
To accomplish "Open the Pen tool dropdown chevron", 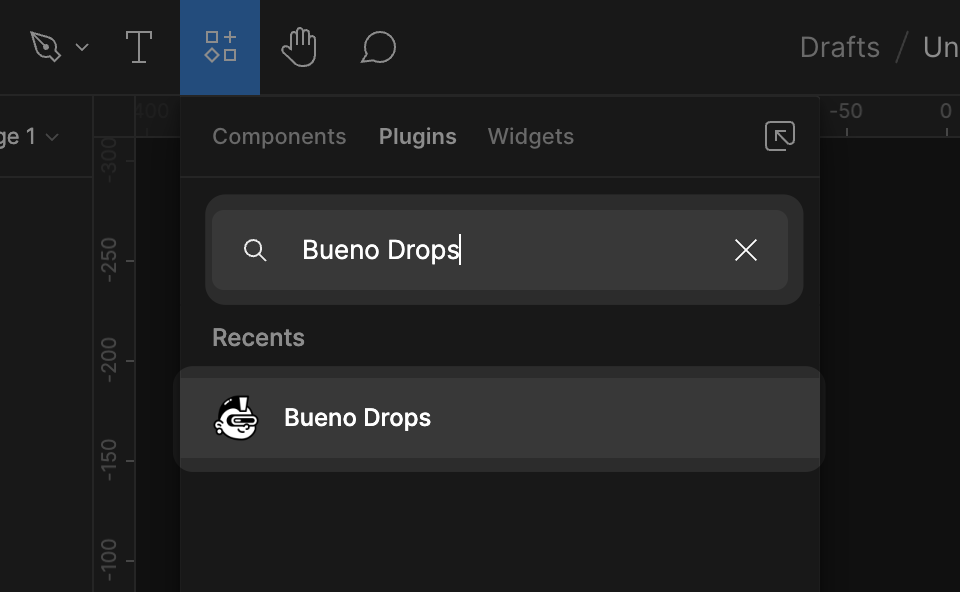I will click(82, 47).
